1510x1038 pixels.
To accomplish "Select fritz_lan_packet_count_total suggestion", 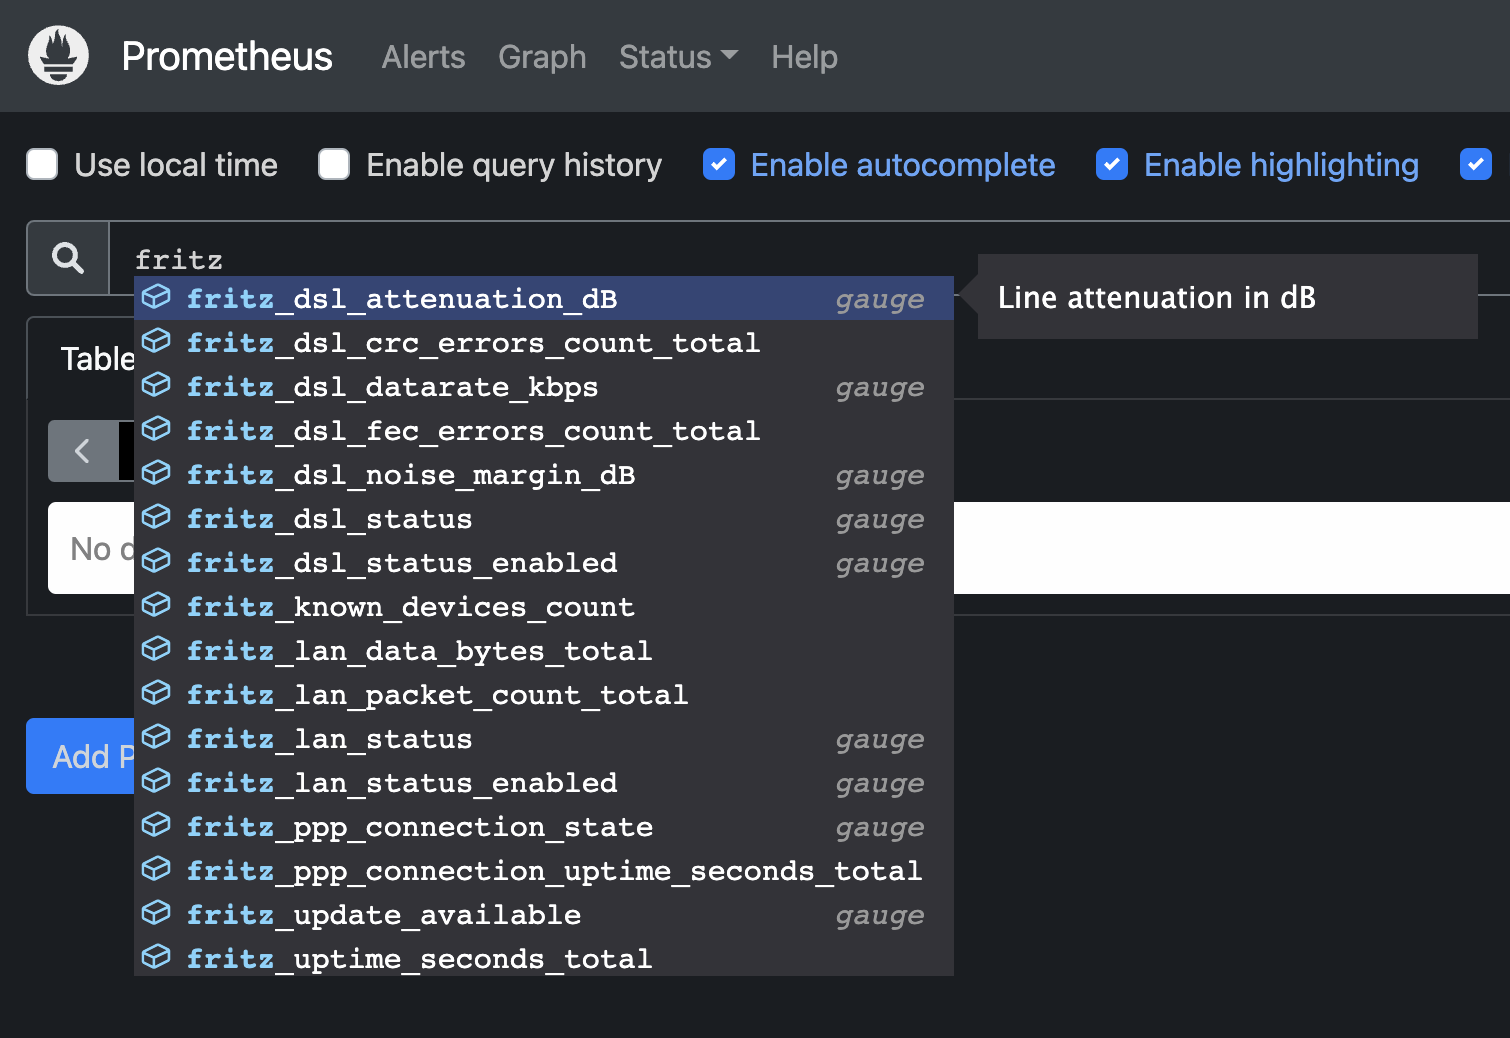I will tap(544, 694).
